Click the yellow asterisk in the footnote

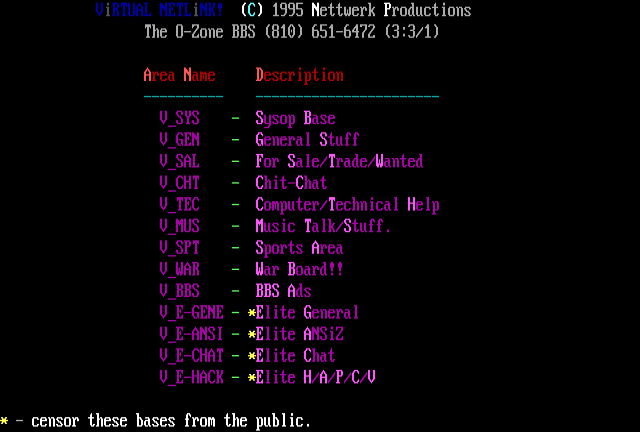click(x=4, y=421)
